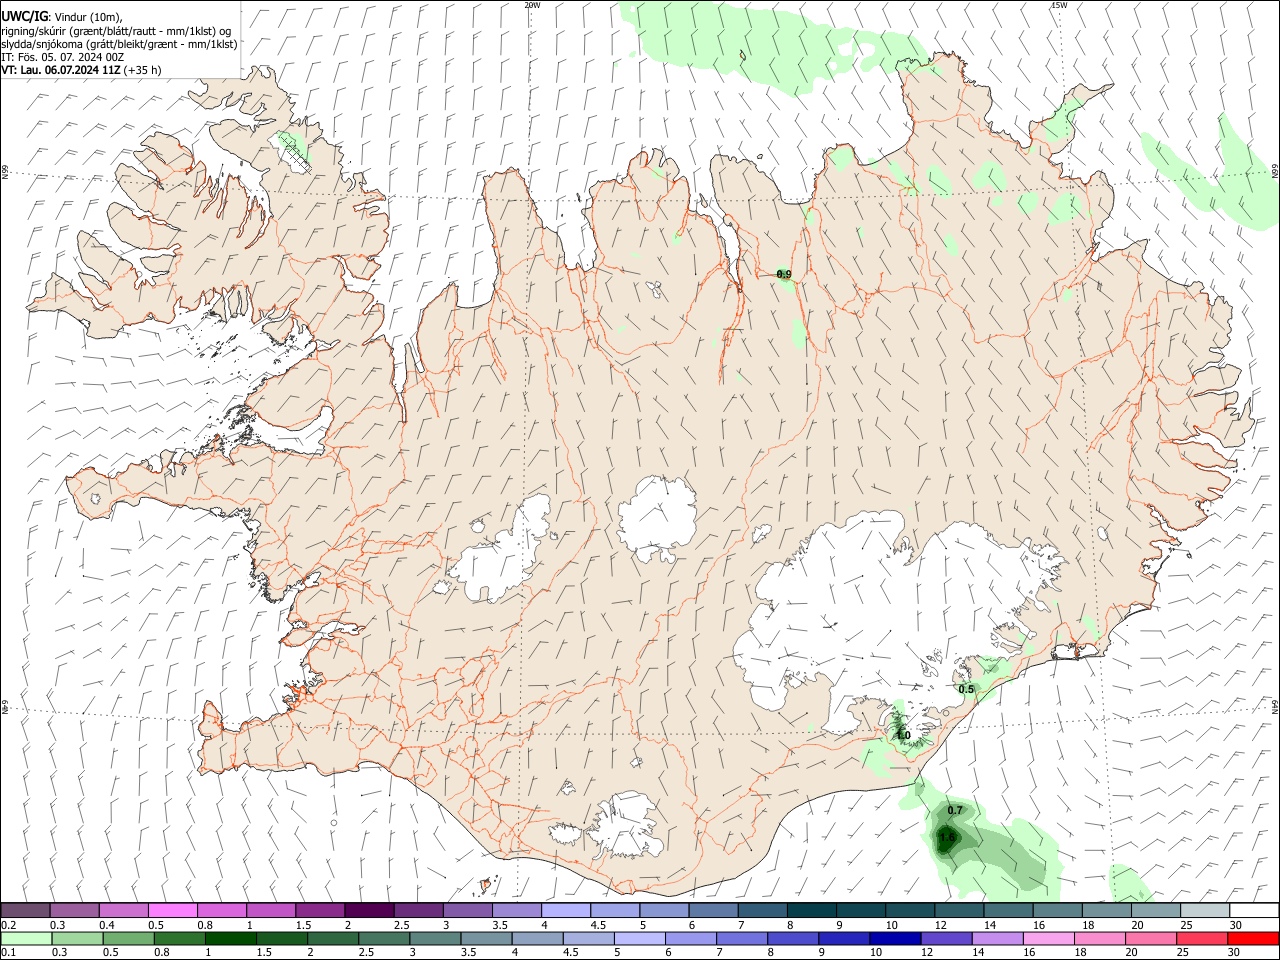Pick the lower-scale 10 deep navy blue swatch
The height and width of the screenshot is (960, 1280).
coord(894,938)
